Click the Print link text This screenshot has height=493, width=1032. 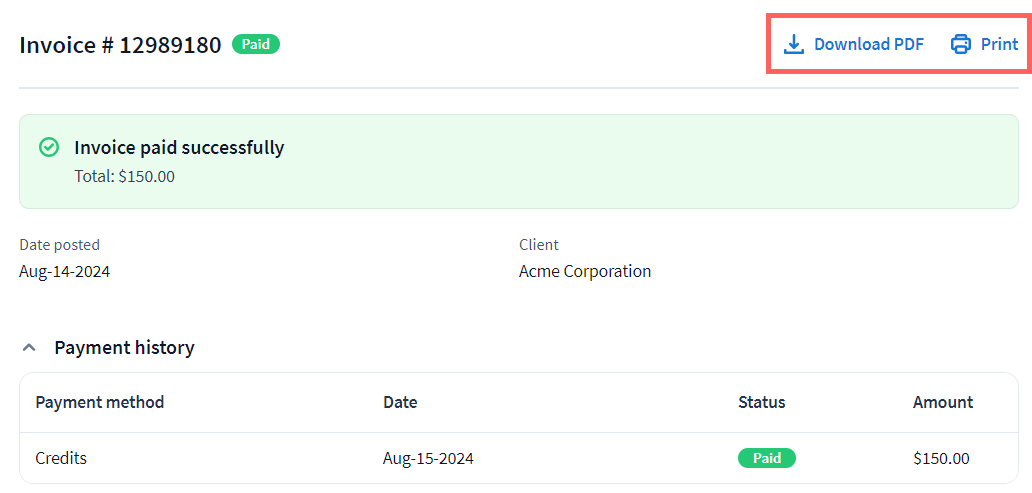pyautogui.click(x=999, y=44)
